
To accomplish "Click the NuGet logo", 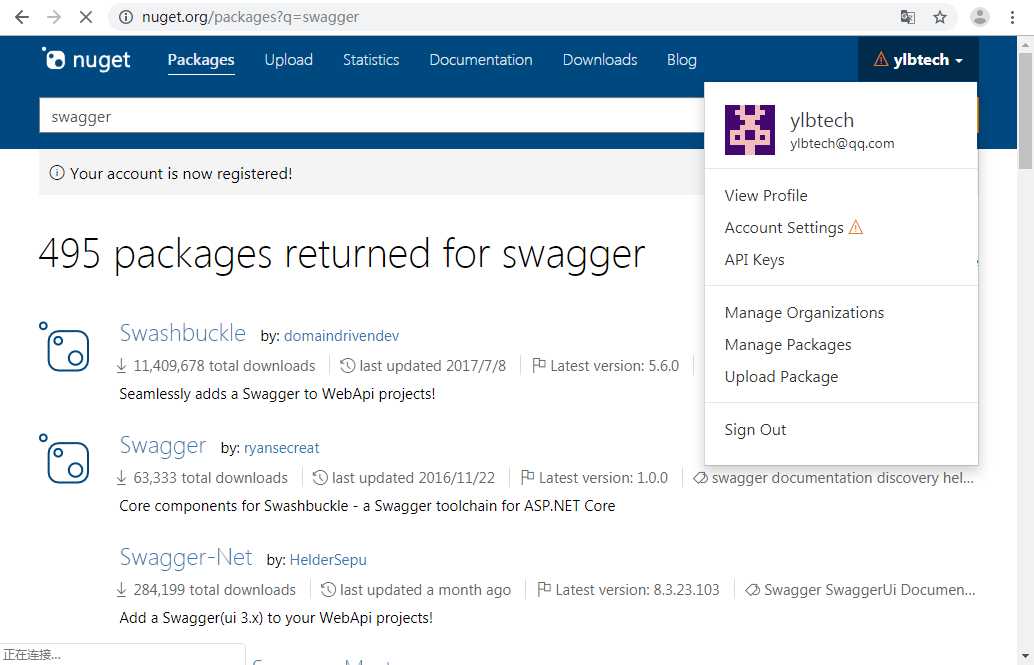I will coord(86,59).
